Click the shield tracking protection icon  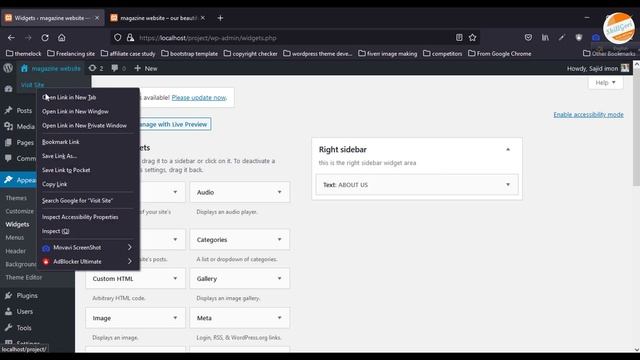coord(118,38)
